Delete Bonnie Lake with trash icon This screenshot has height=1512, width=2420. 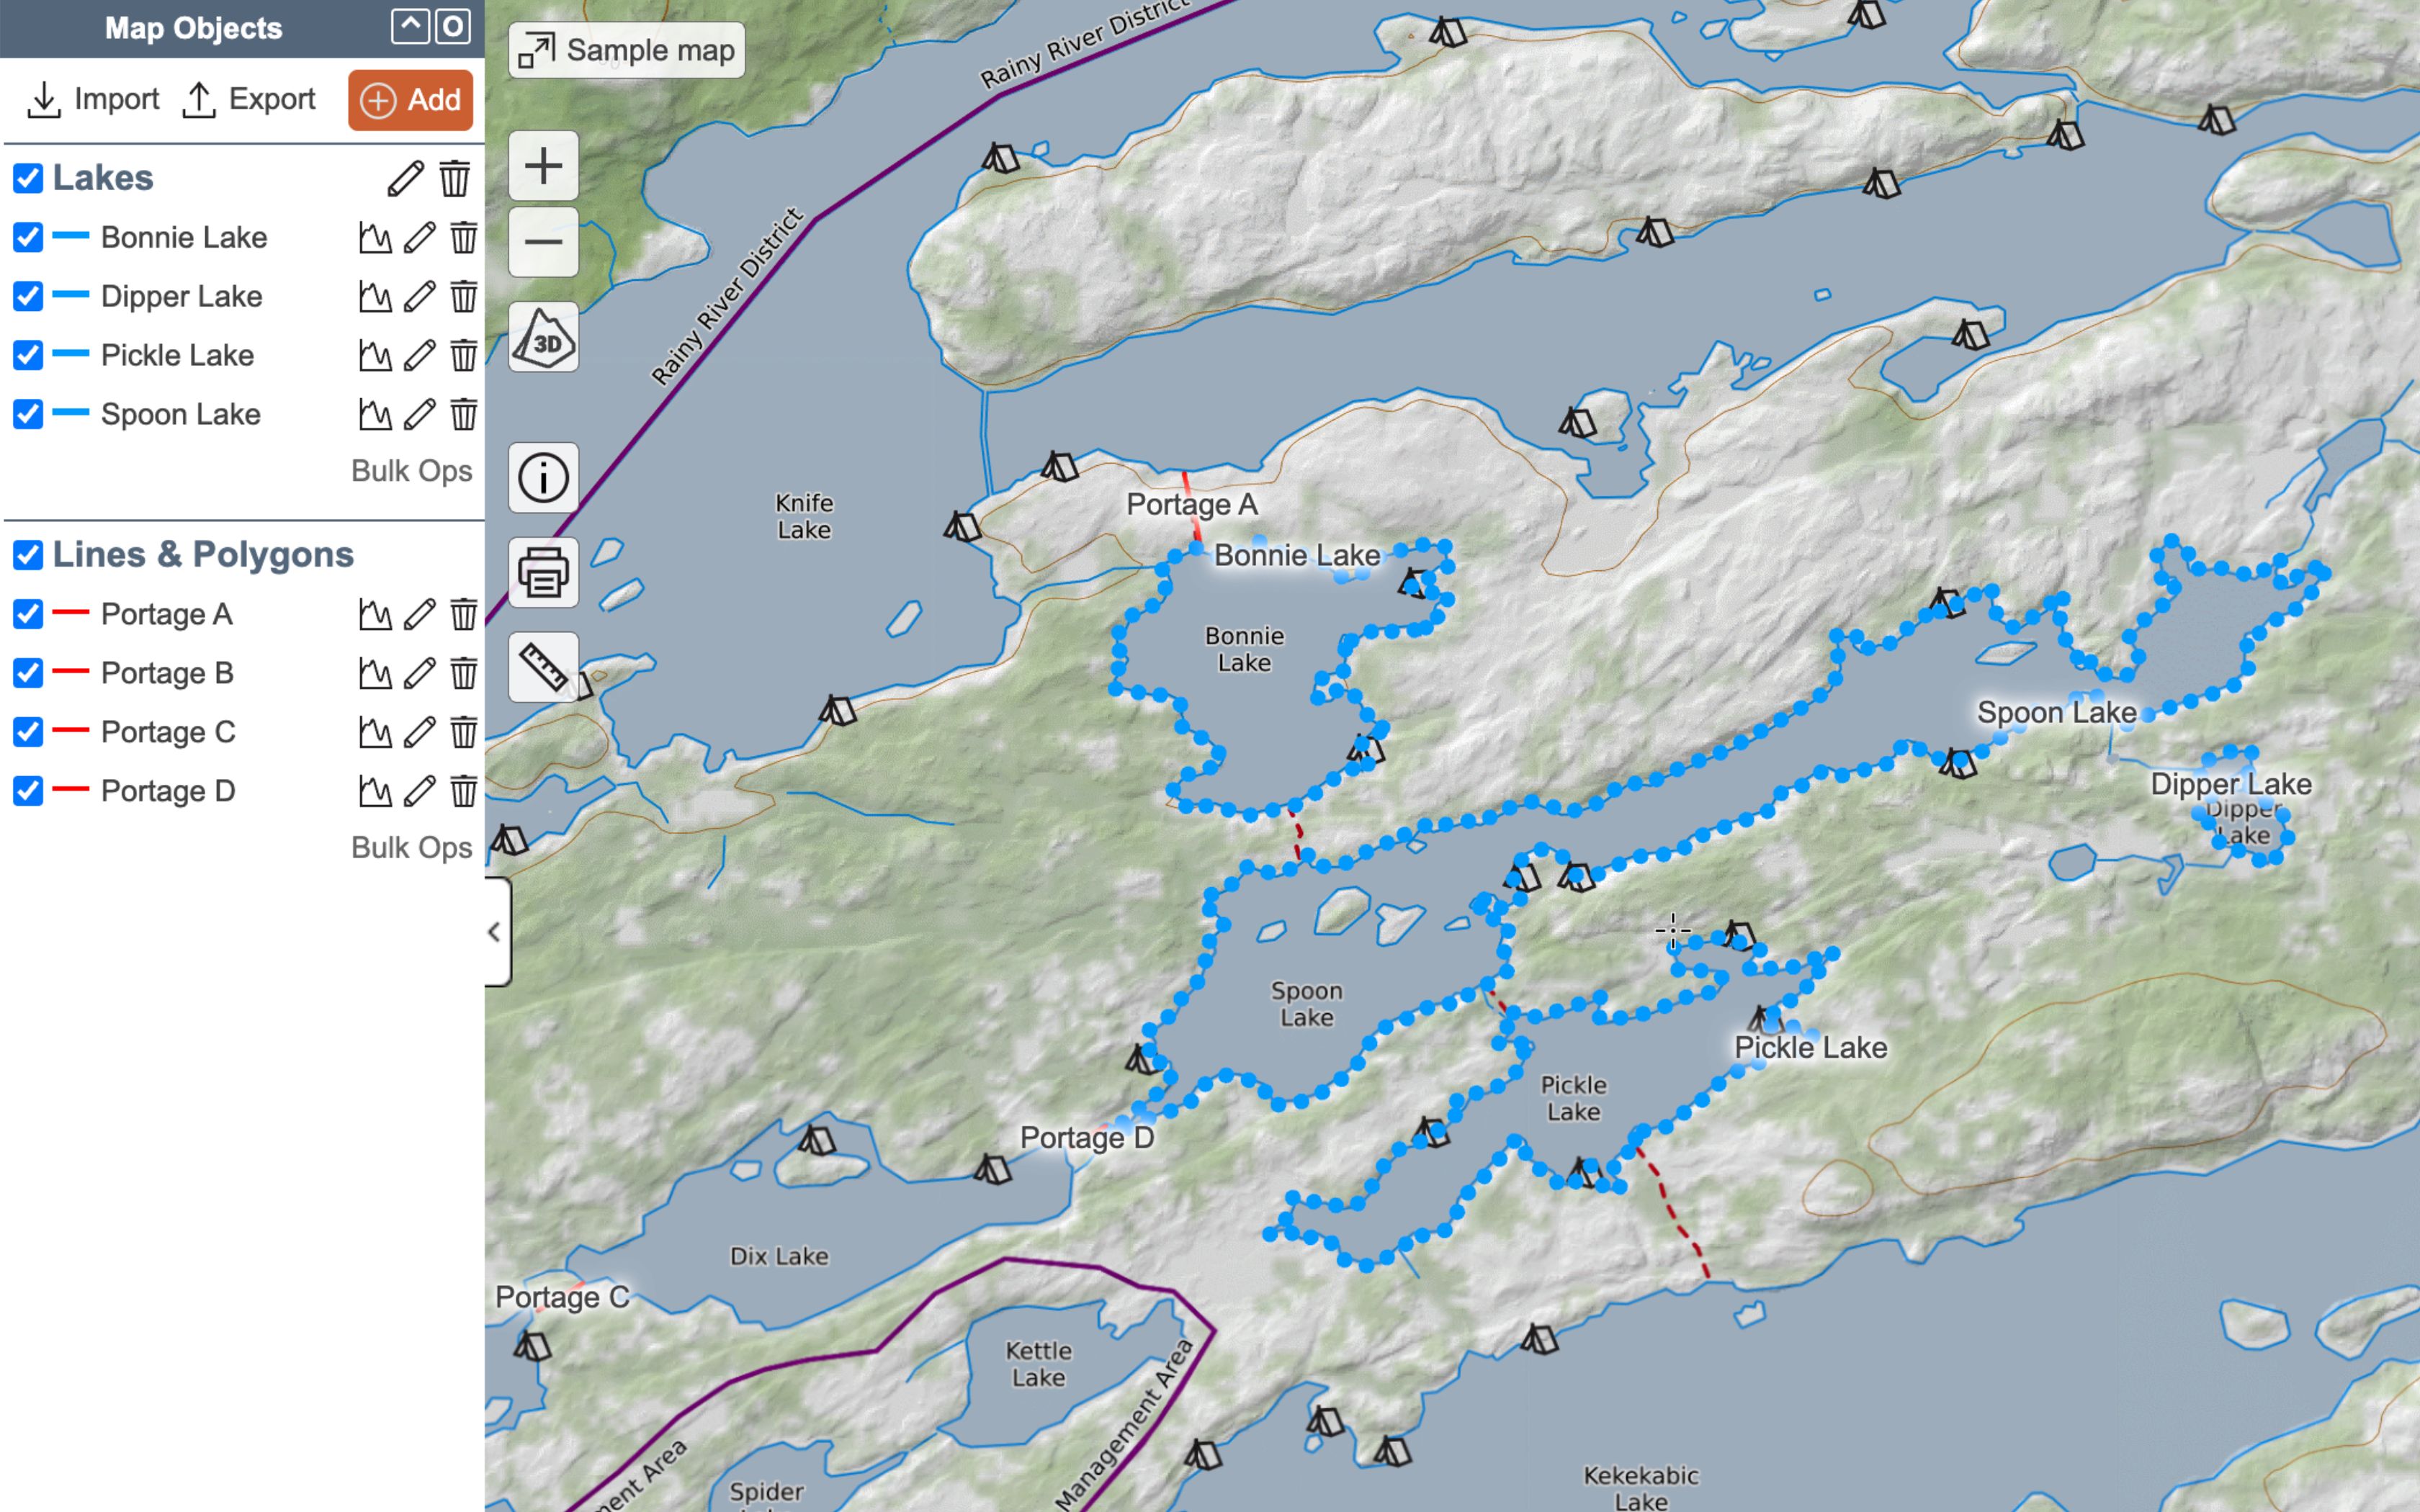click(x=463, y=238)
